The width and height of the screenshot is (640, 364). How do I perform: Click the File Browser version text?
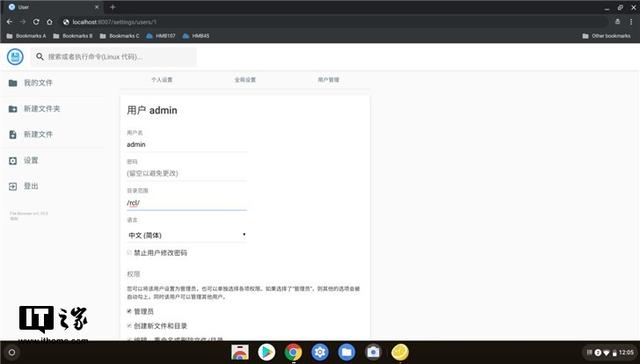point(29,213)
